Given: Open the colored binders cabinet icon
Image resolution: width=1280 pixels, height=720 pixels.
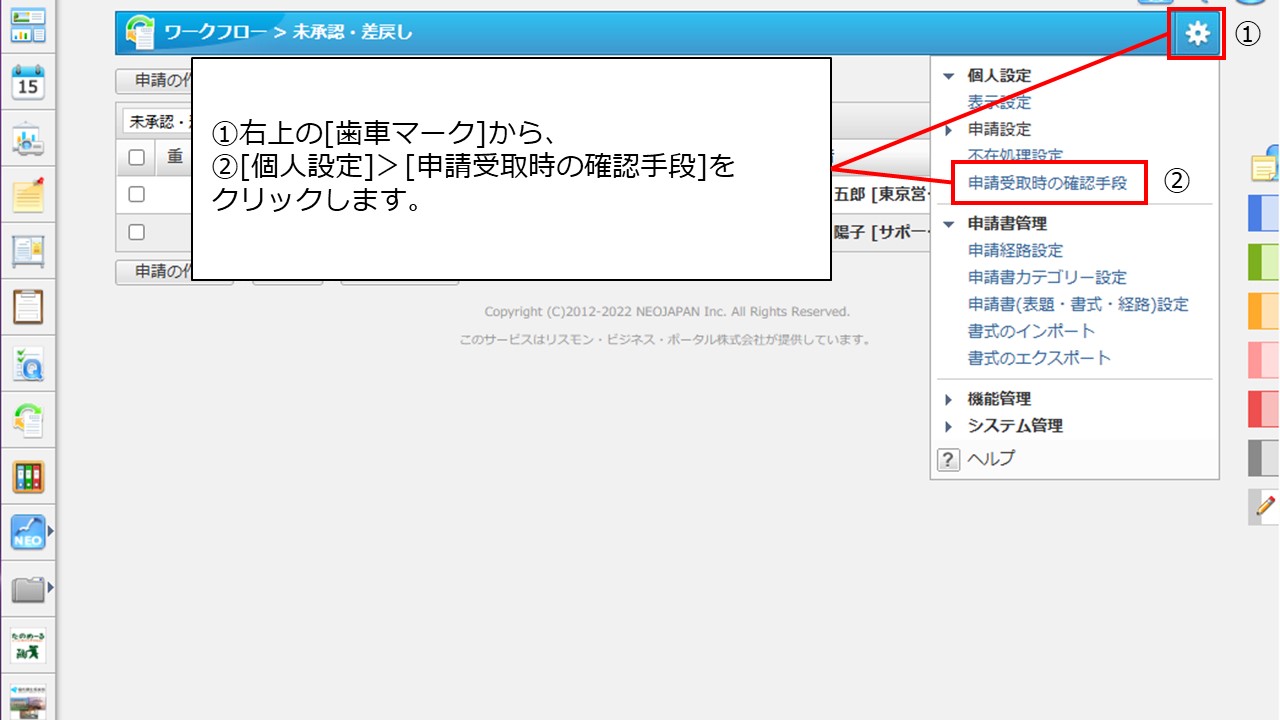Looking at the screenshot, I should coord(28,477).
